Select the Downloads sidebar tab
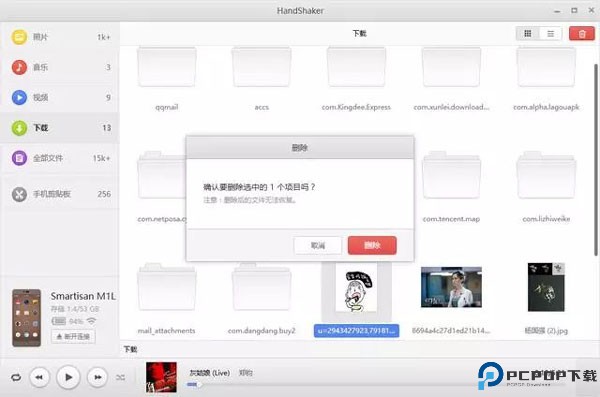Screen dimensions: 600x397 [x=59, y=128]
